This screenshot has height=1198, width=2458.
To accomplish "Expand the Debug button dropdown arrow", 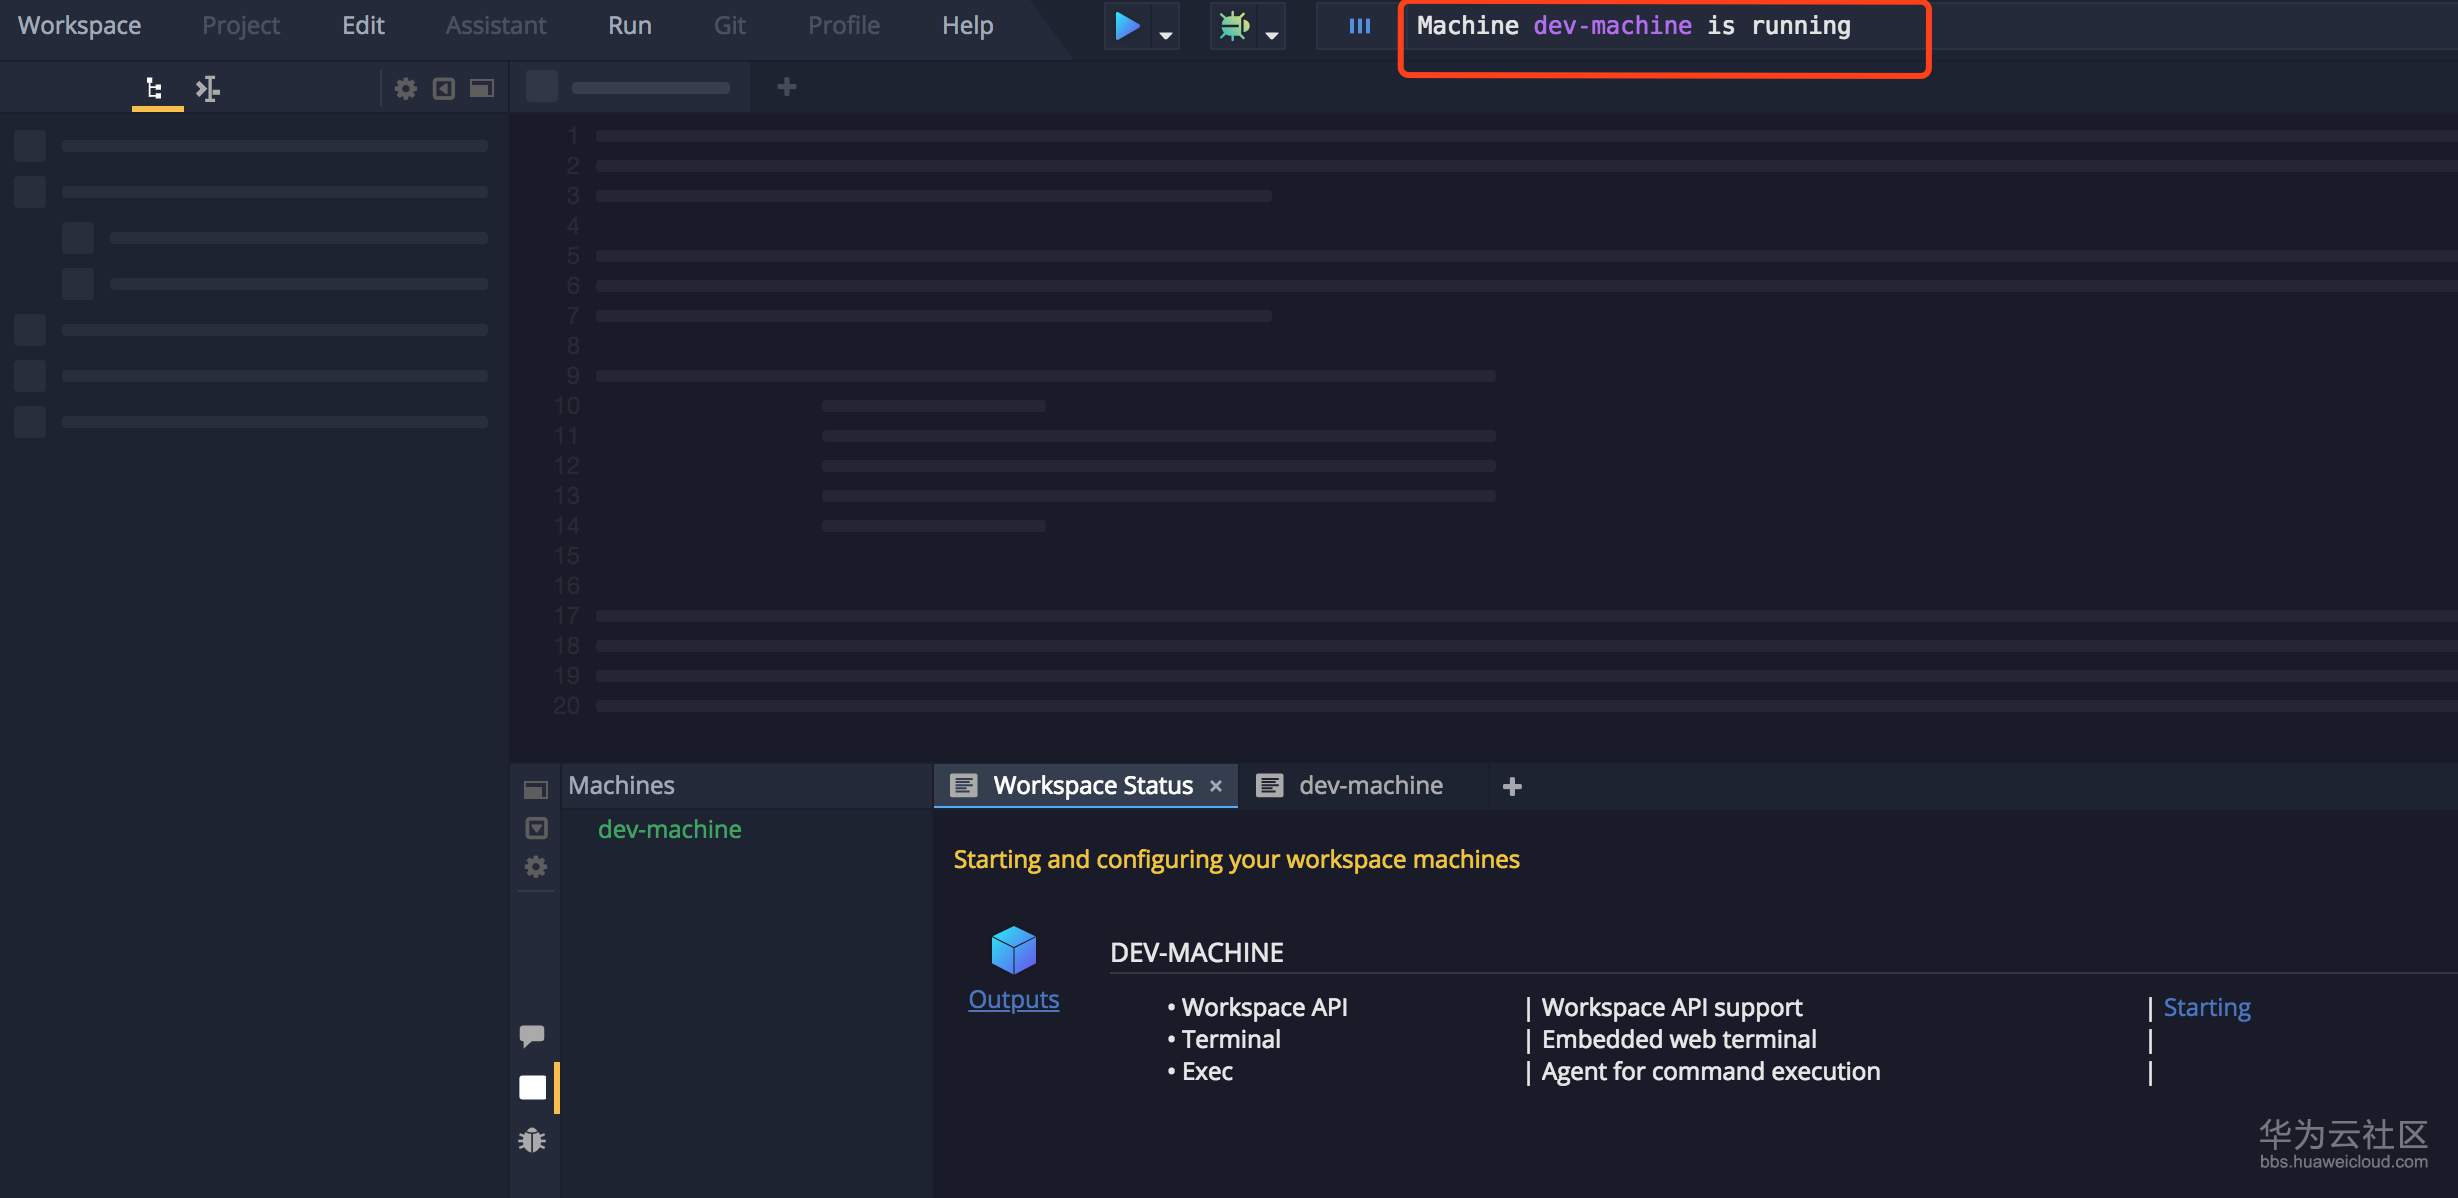I will pos(1272,35).
